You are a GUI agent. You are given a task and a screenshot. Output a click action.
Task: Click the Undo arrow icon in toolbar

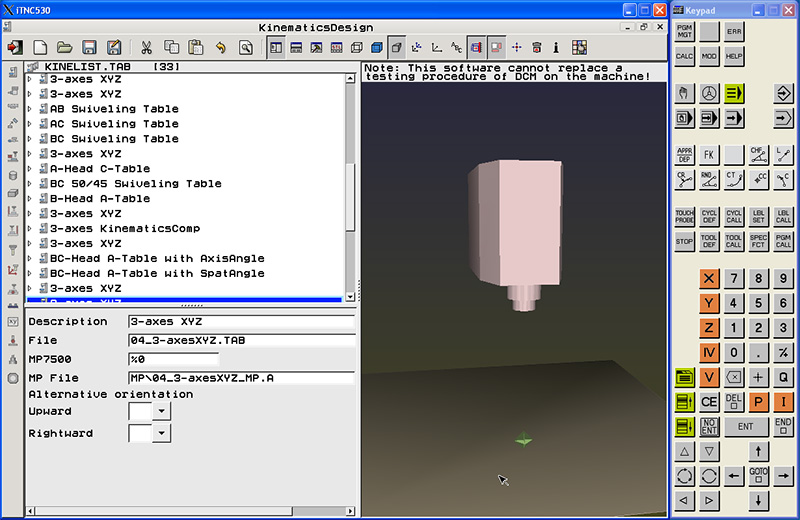tap(220, 47)
